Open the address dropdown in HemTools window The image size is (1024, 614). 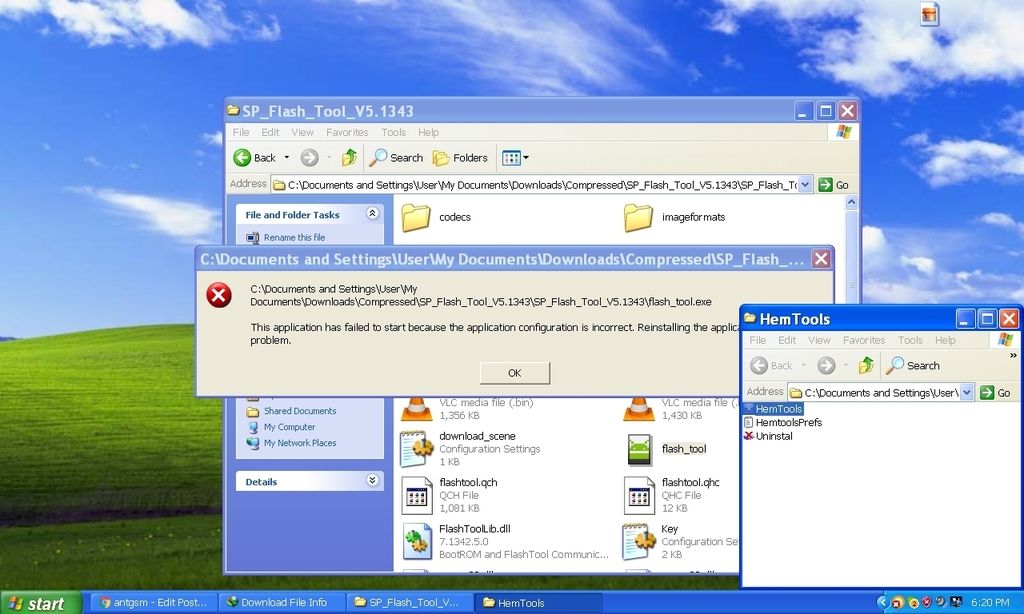coord(966,393)
